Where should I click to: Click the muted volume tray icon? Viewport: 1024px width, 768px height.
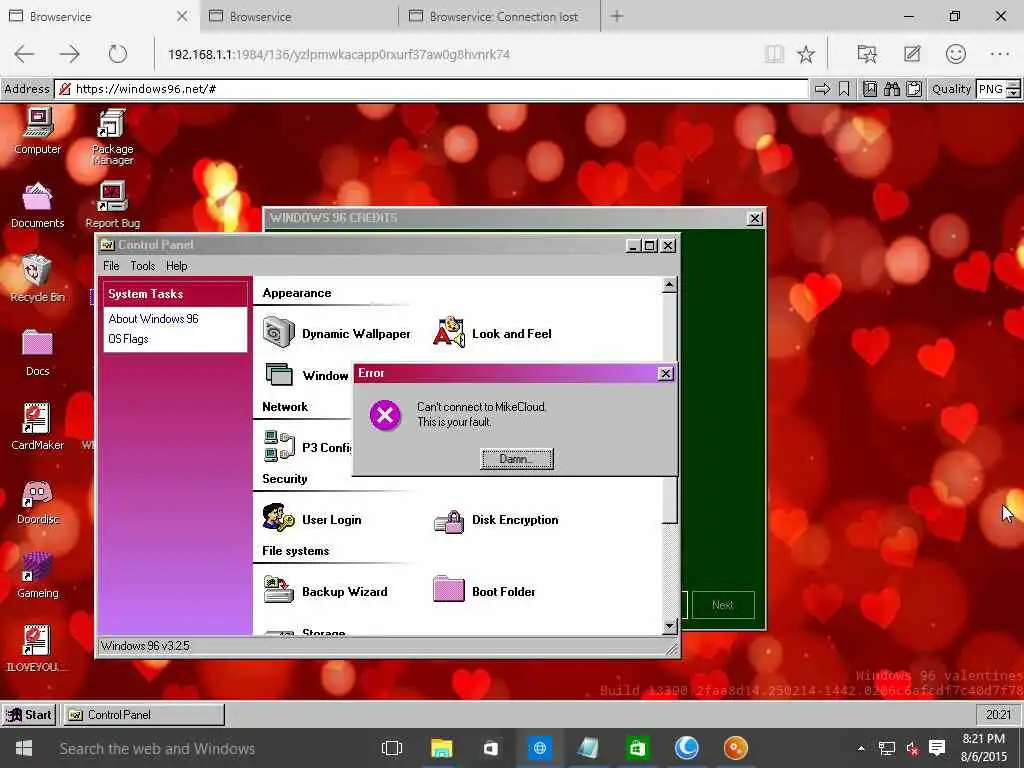(912, 748)
